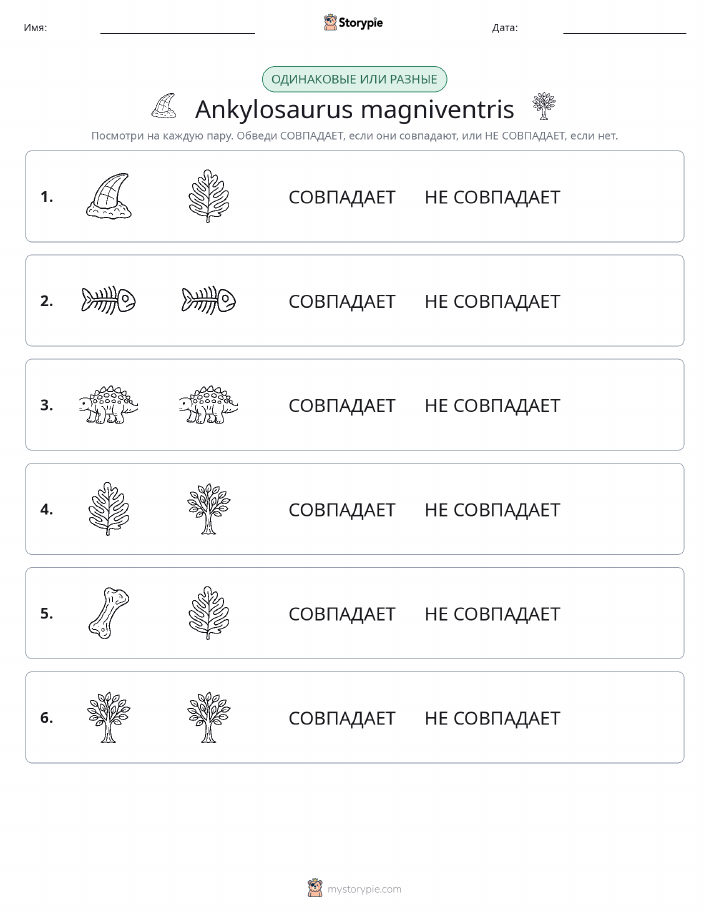The width and height of the screenshot is (709, 917).
Task: Choose СОВПАДАЕТ for pair 6
Action: (342, 718)
